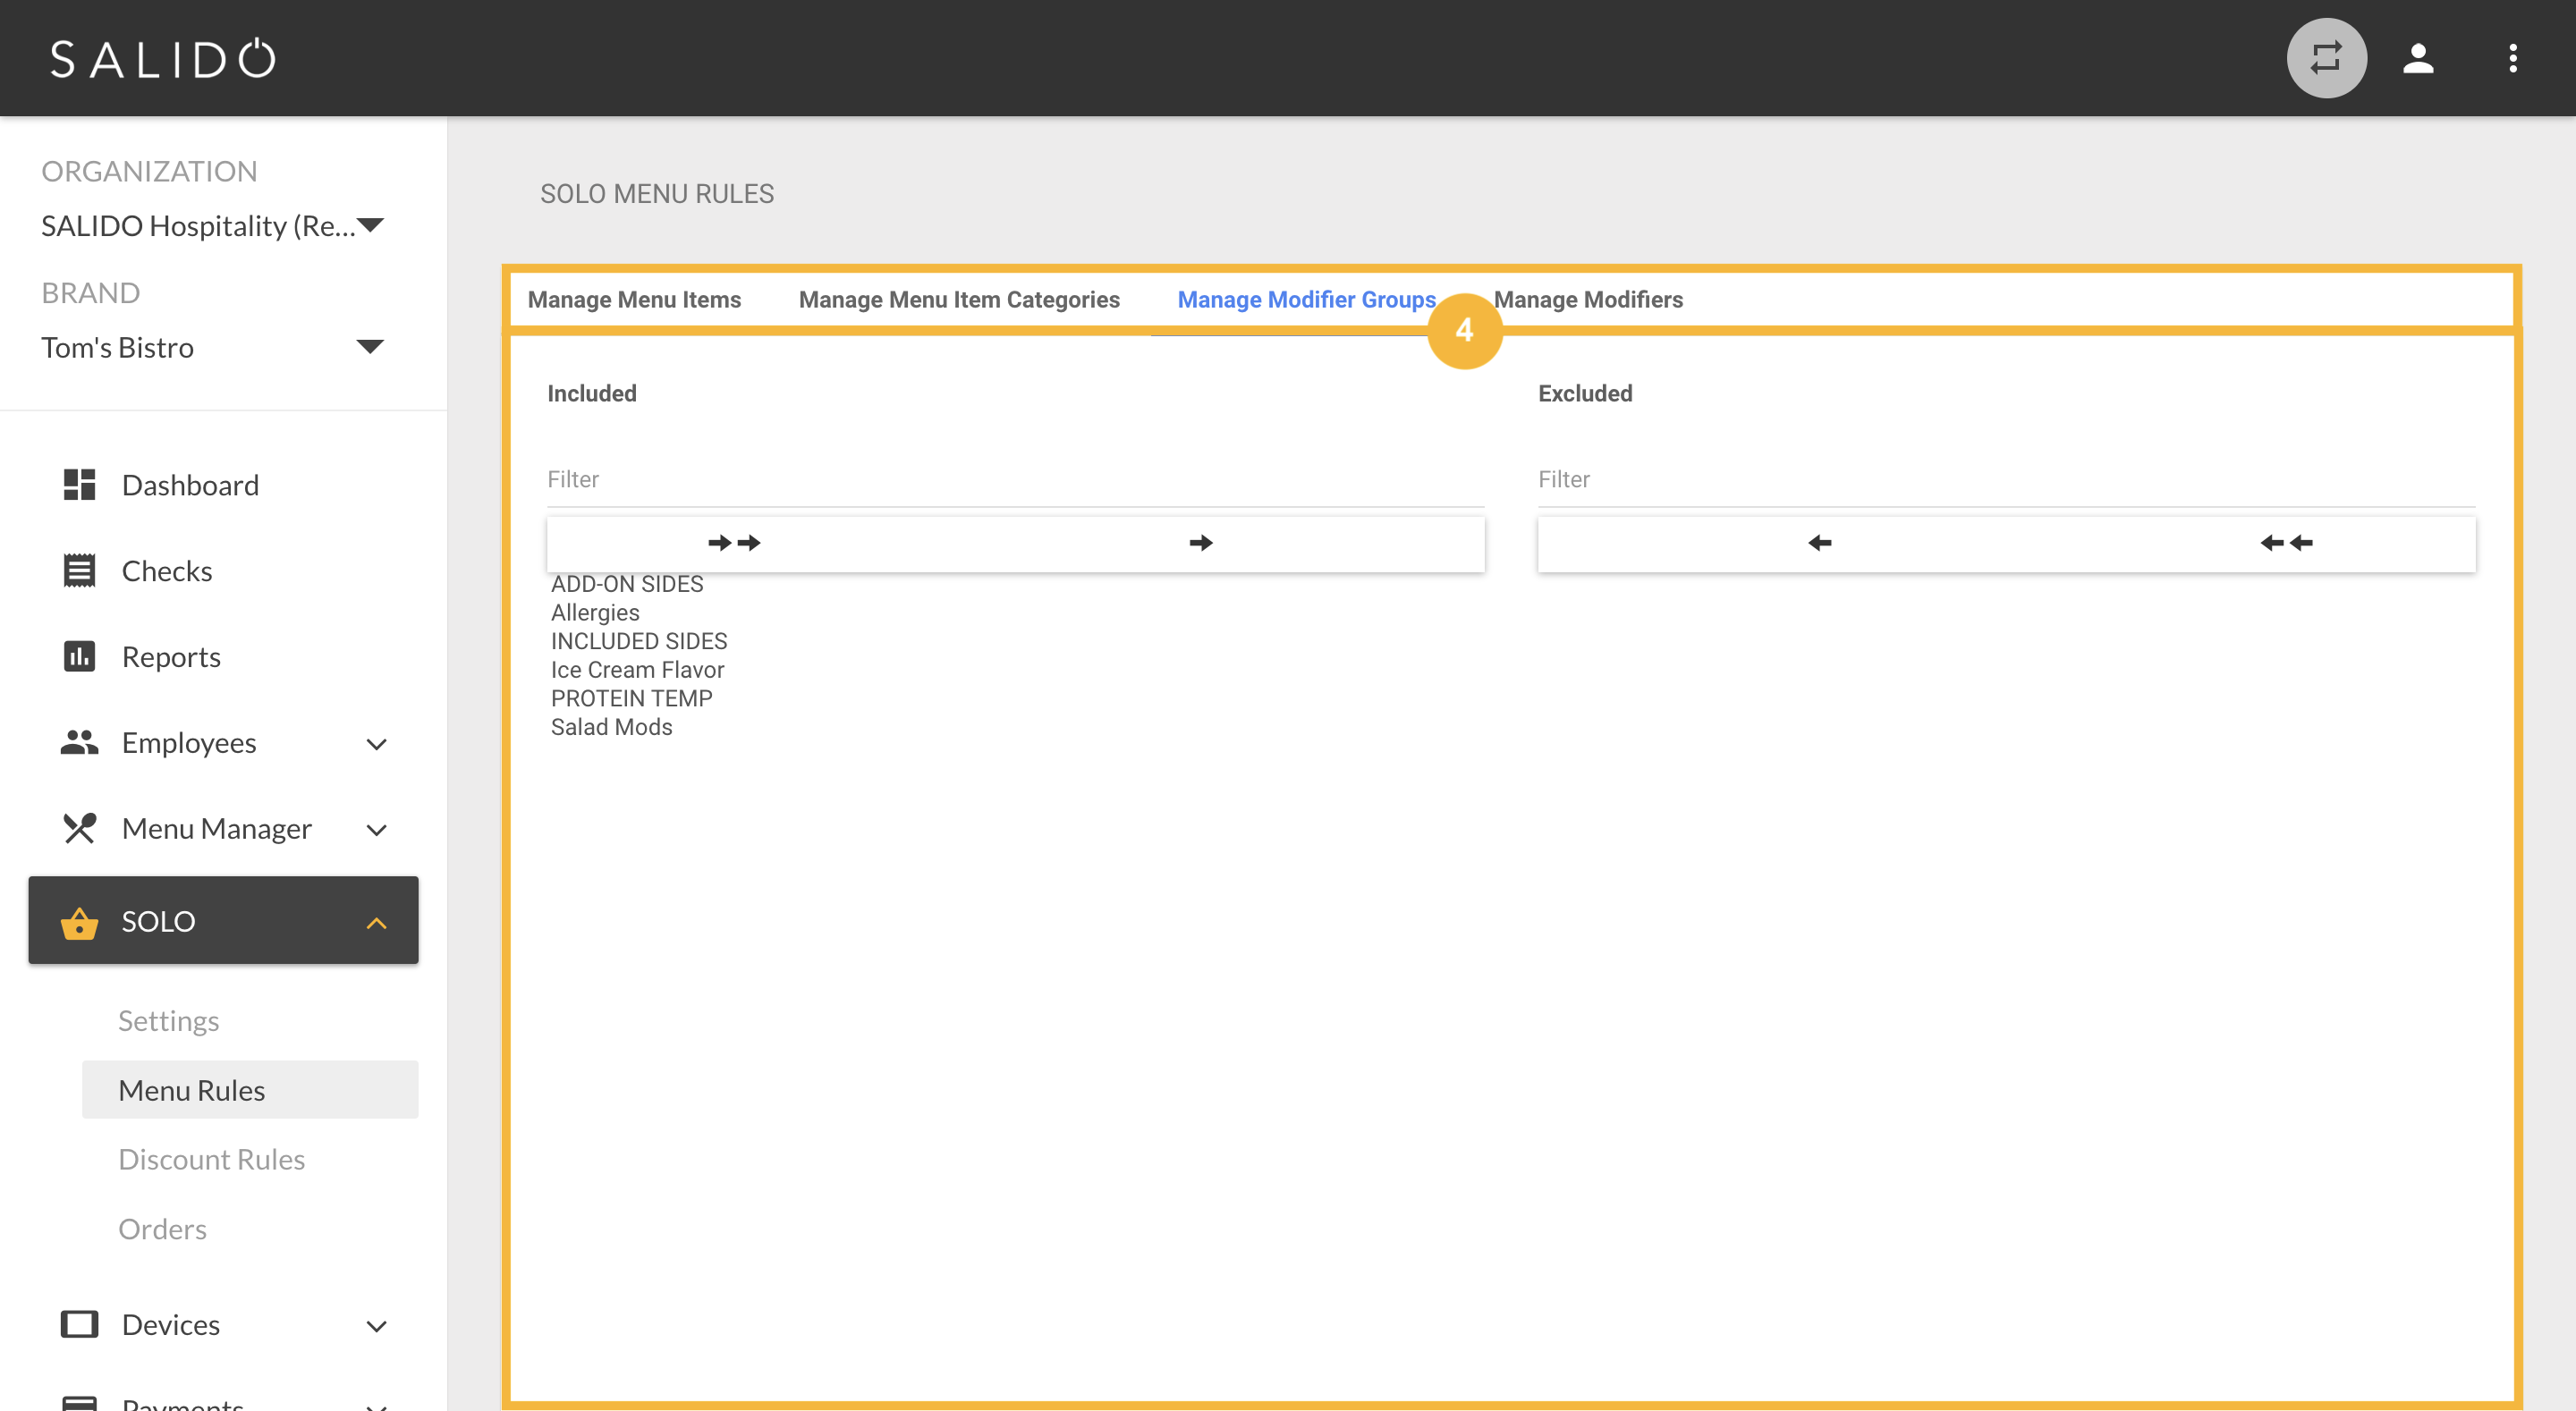Click the swap arrows icon in header
The image size is (2576, 1411).
[2326, 58]
